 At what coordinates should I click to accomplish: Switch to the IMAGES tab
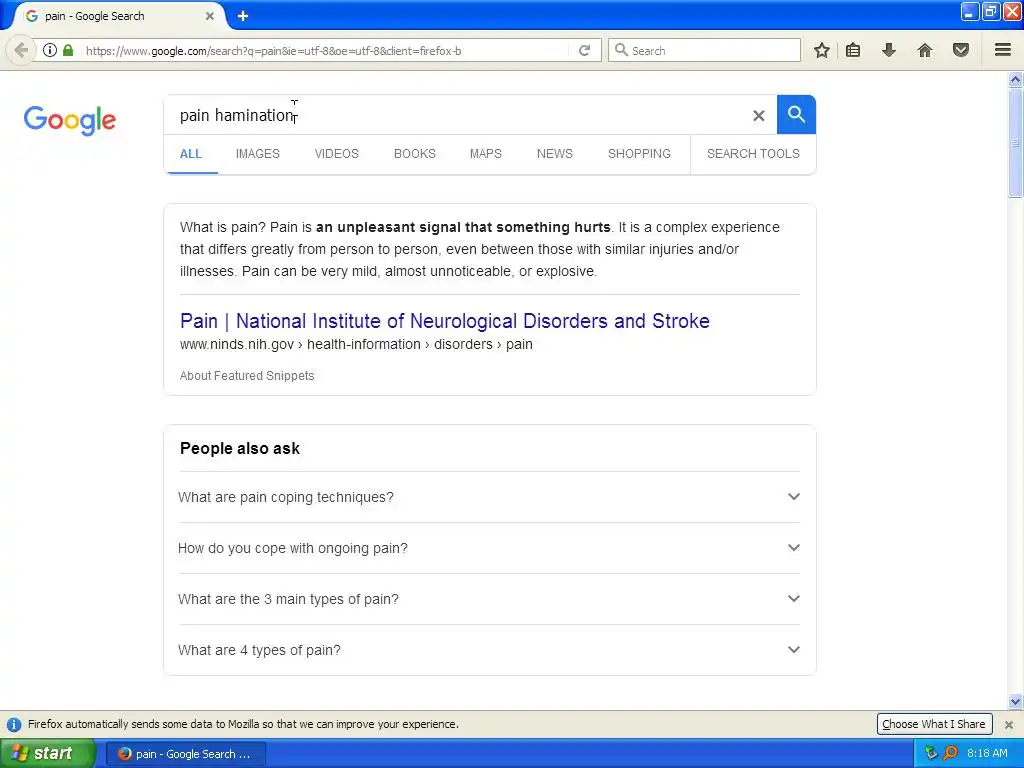(257, 154)
